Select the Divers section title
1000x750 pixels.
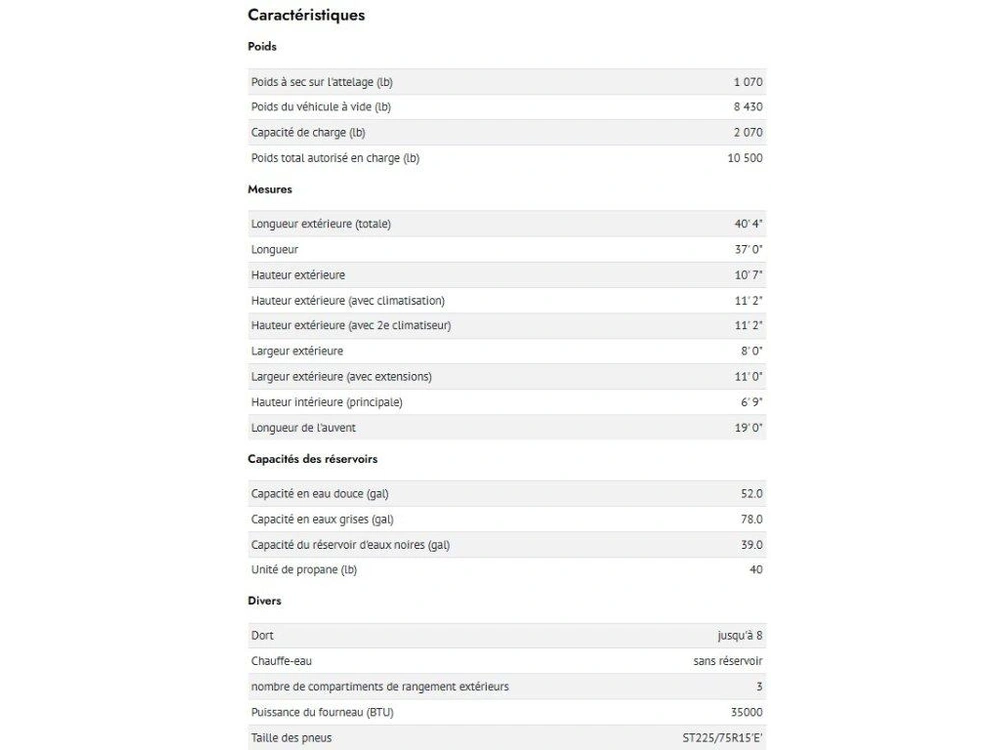click(264, 601)
